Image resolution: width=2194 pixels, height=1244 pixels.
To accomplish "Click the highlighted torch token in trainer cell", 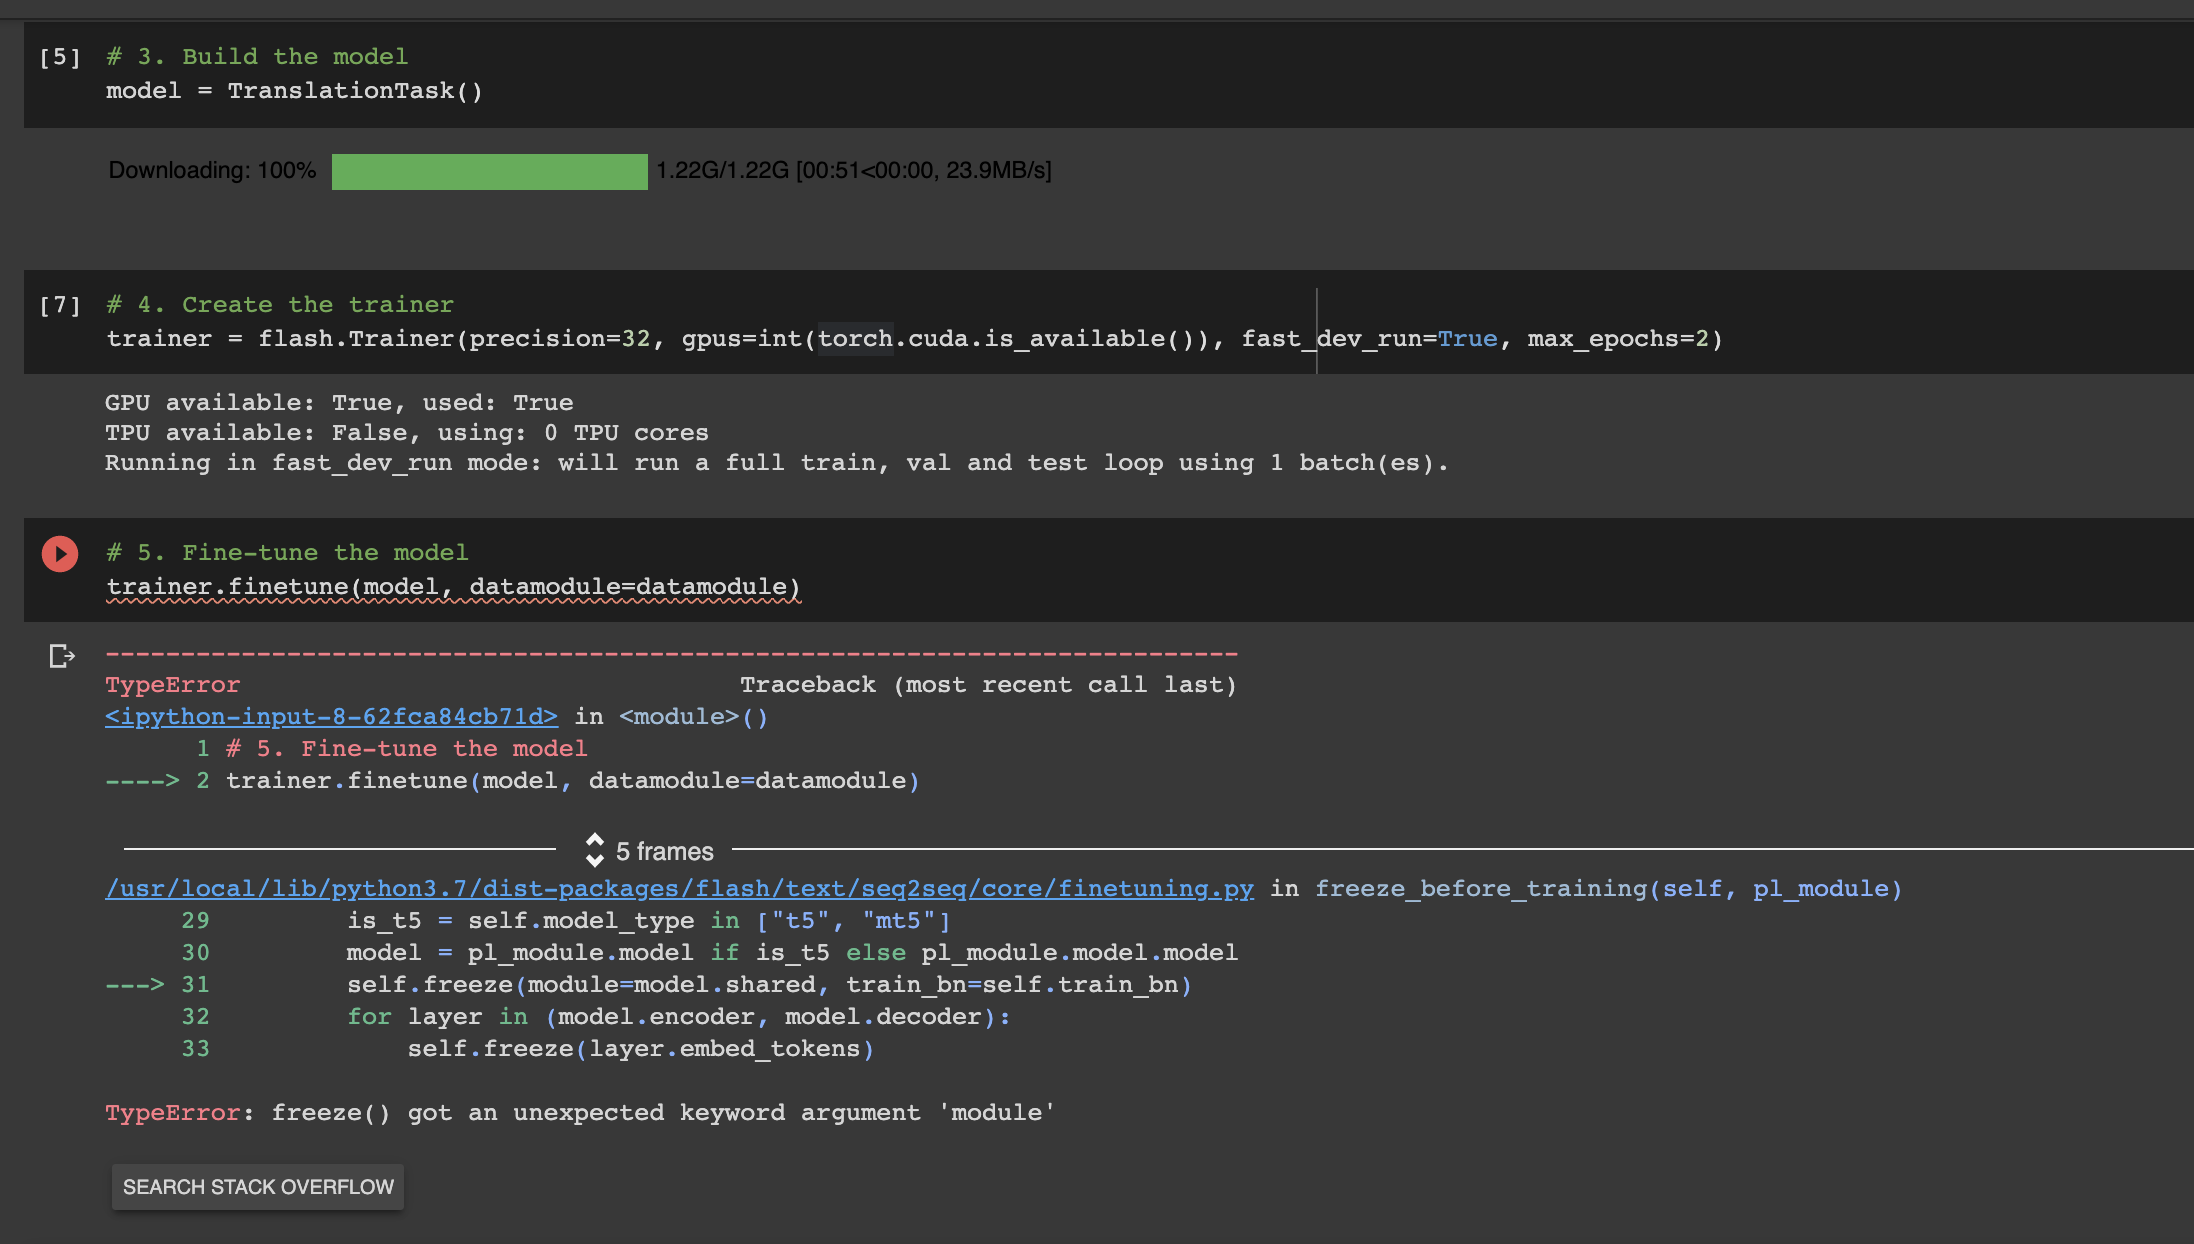I will (854, 338).
